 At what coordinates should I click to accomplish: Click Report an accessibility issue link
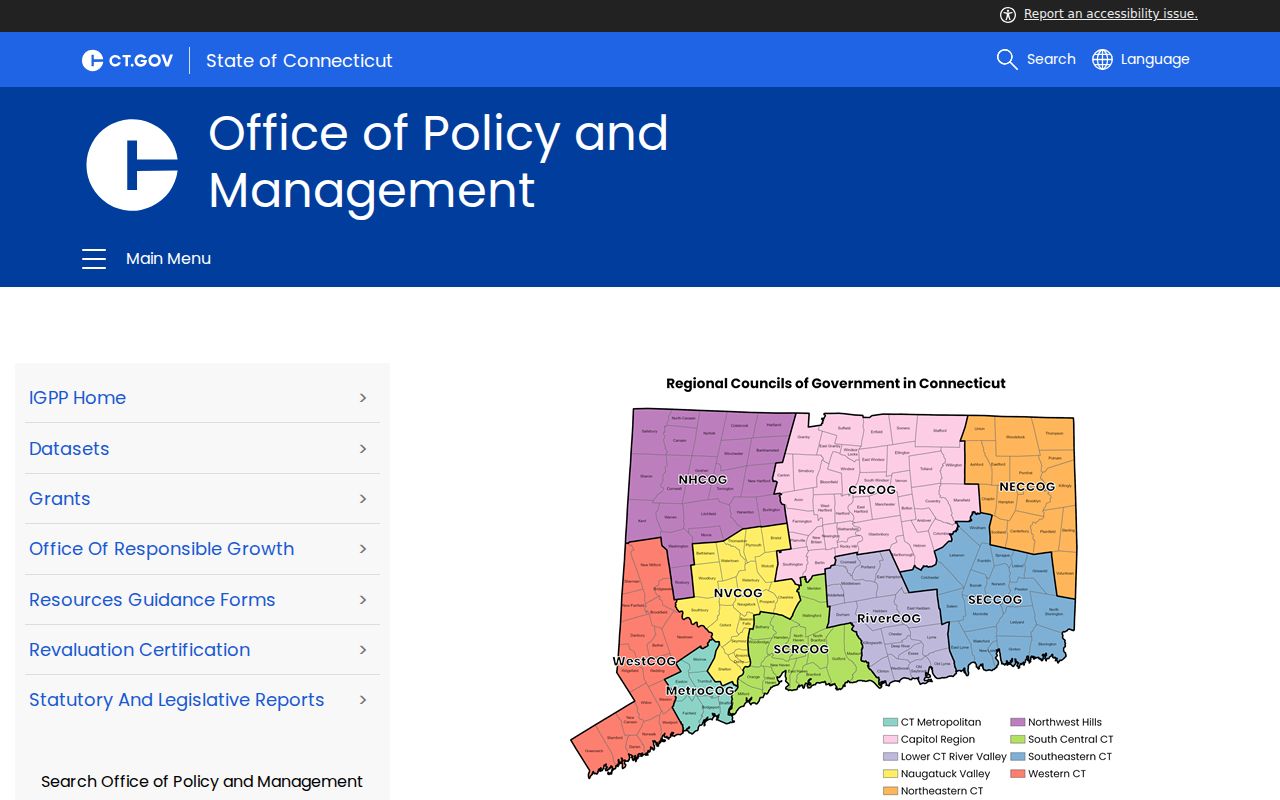click(1111, 14)
